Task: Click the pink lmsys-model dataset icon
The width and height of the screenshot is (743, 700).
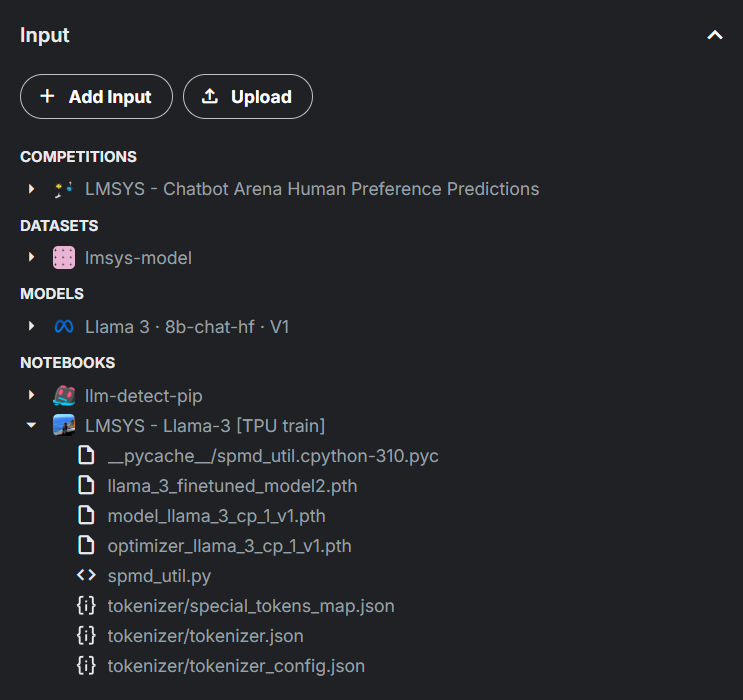Action: (x=63, y=257)
